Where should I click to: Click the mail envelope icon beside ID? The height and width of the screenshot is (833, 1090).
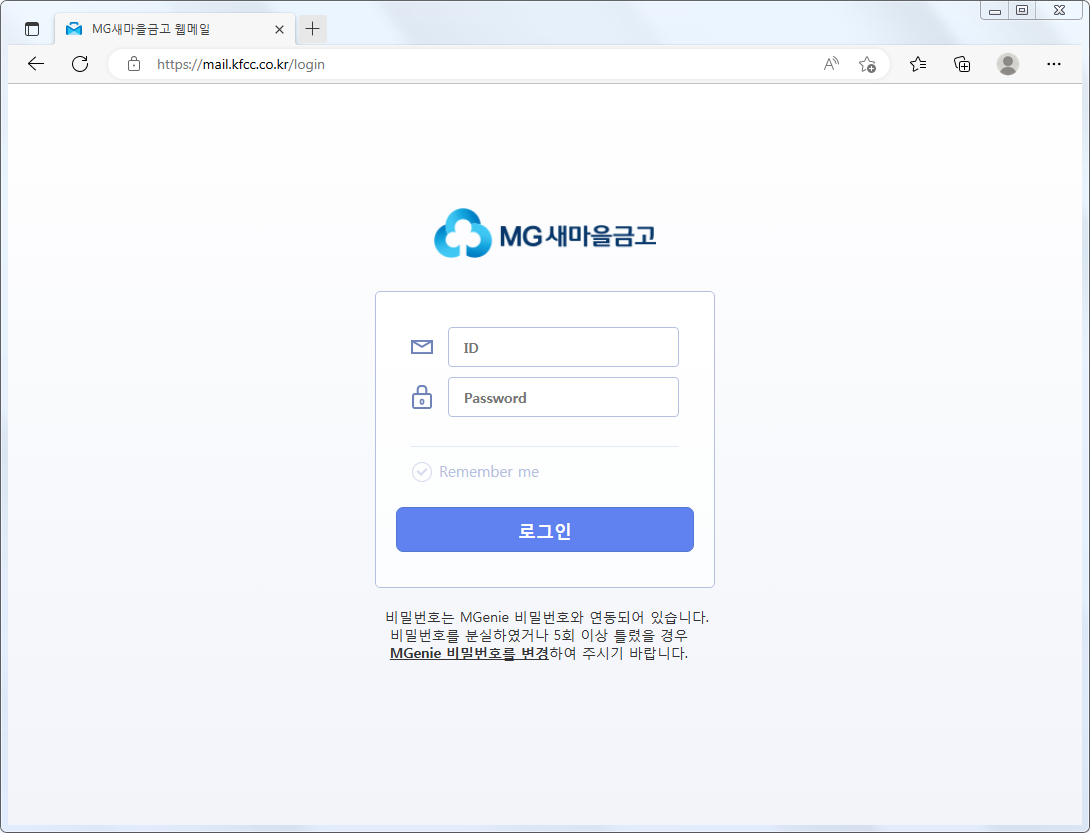pos(422,347)
